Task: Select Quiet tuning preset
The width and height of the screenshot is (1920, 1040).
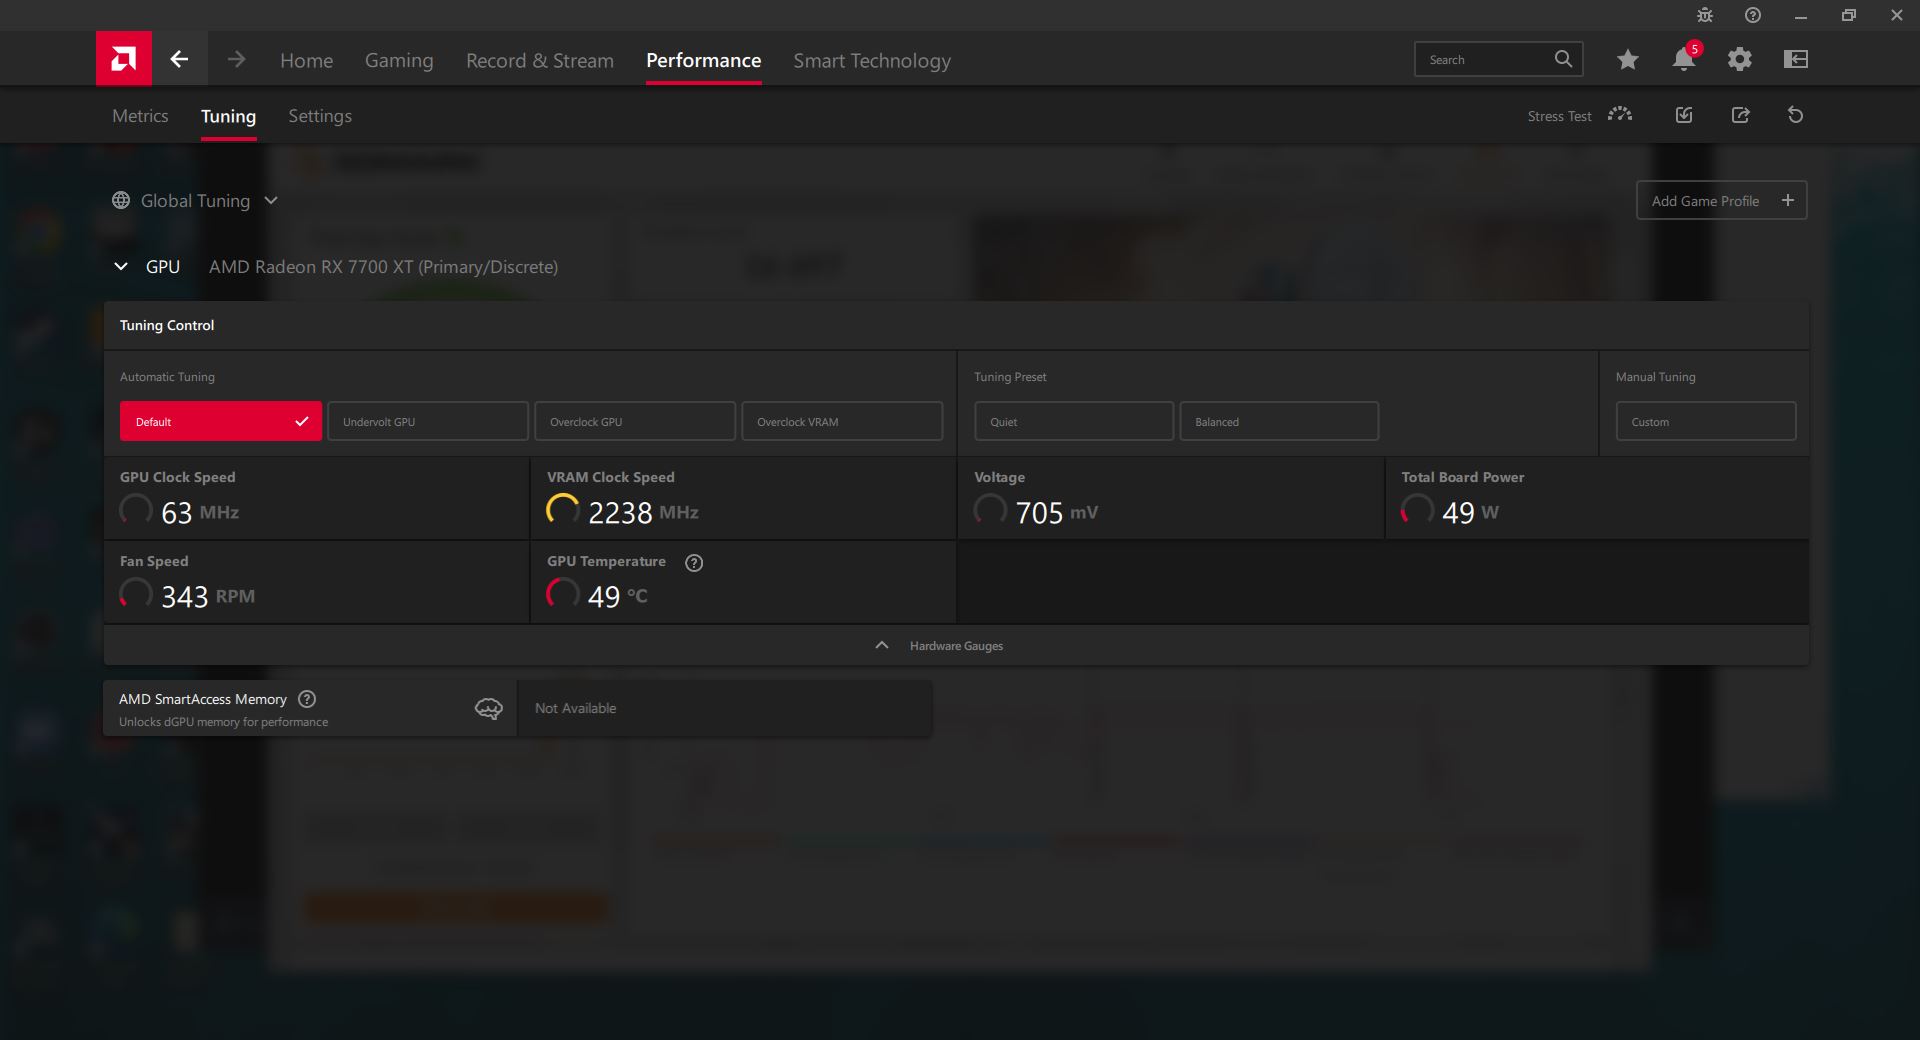Action: click(1074, 421)
